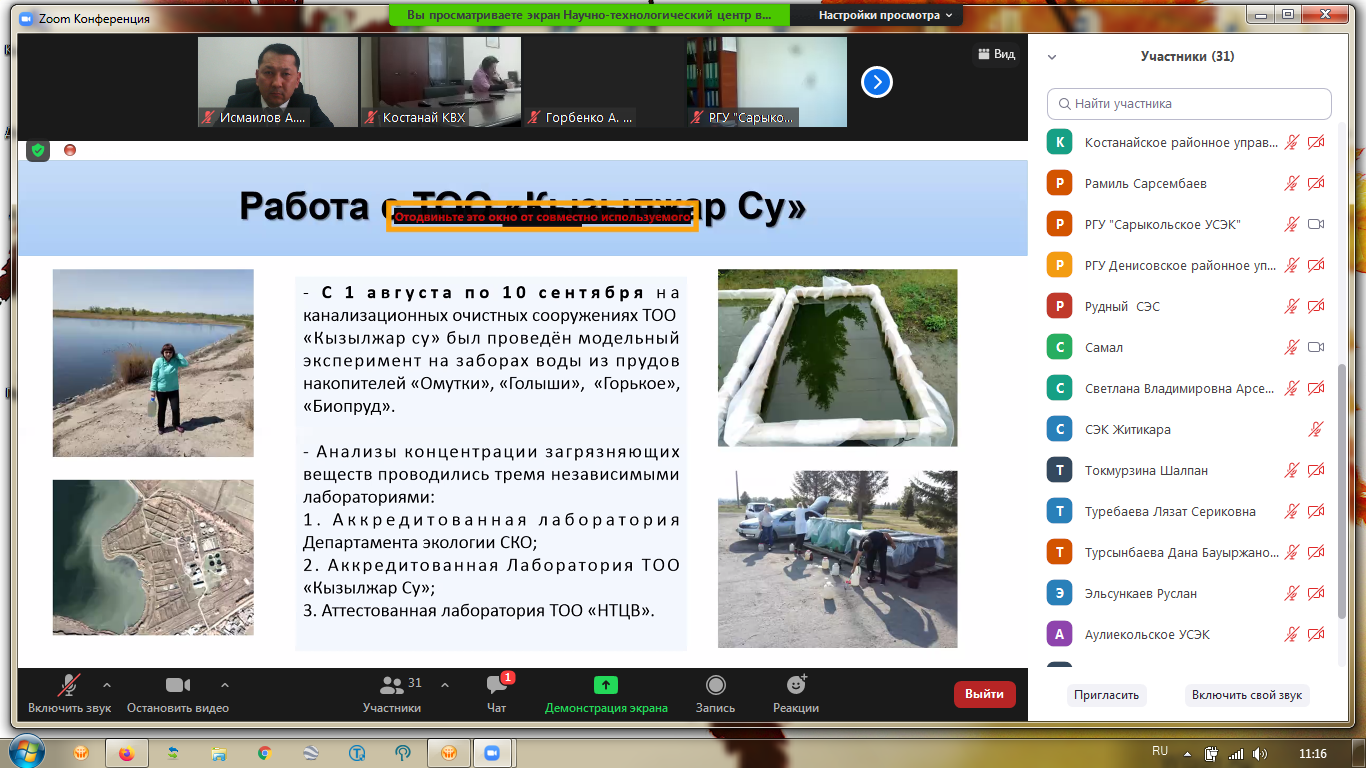Click avatar beside Костанайское районное управ…
Screen dimensions: 1366x768
1059,142
